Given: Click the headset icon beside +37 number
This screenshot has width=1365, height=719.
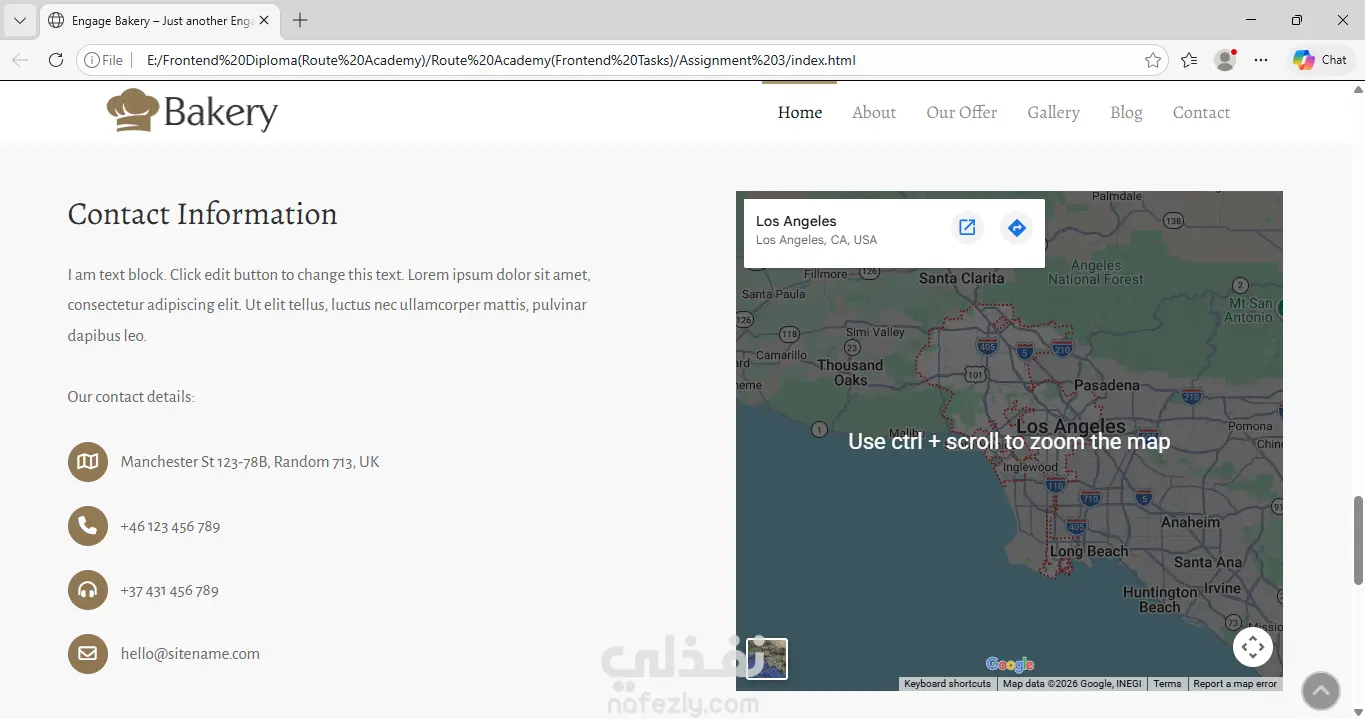Looking at the screenshot, I should 88,590.
